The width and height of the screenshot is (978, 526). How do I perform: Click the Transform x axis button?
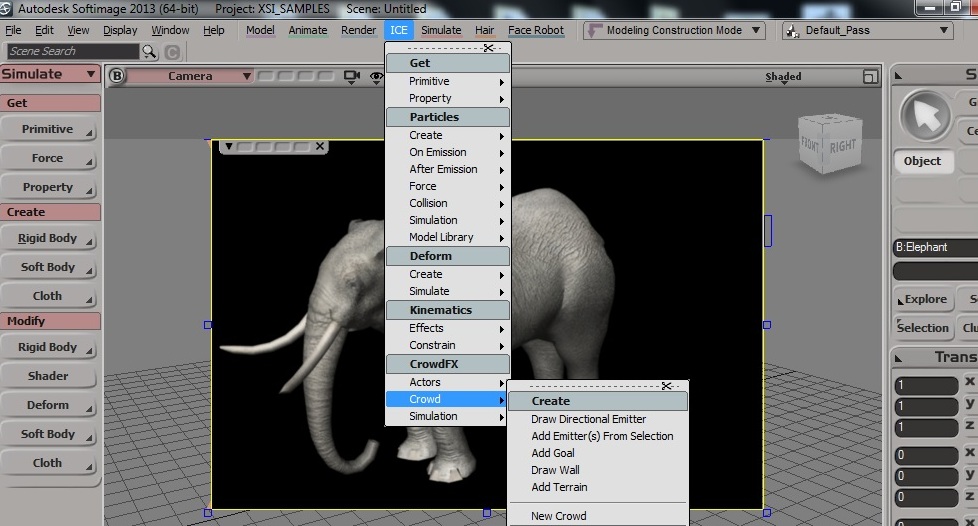tap(970, 381)
